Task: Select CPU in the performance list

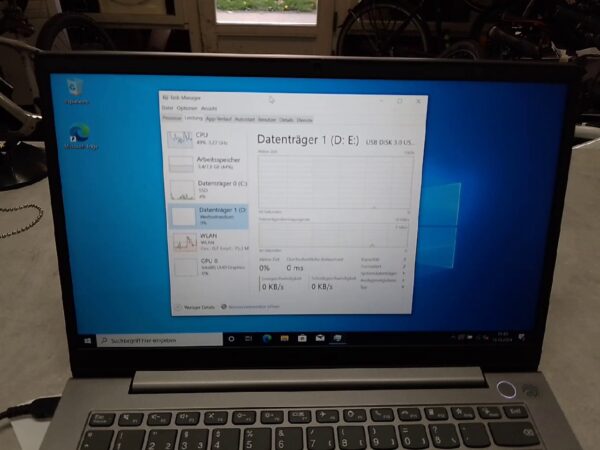Action: (x=205, y=138)
